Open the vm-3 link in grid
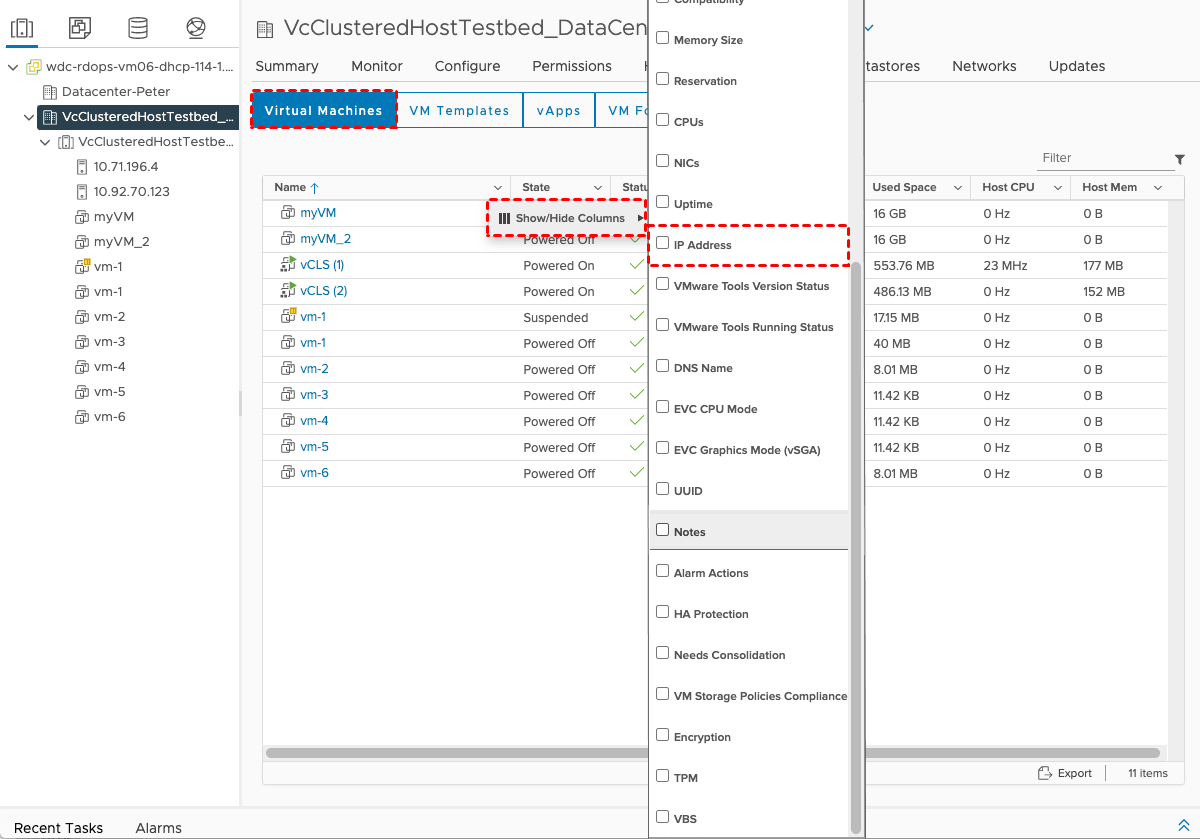 pyautogui.click(x=314, y=394)
